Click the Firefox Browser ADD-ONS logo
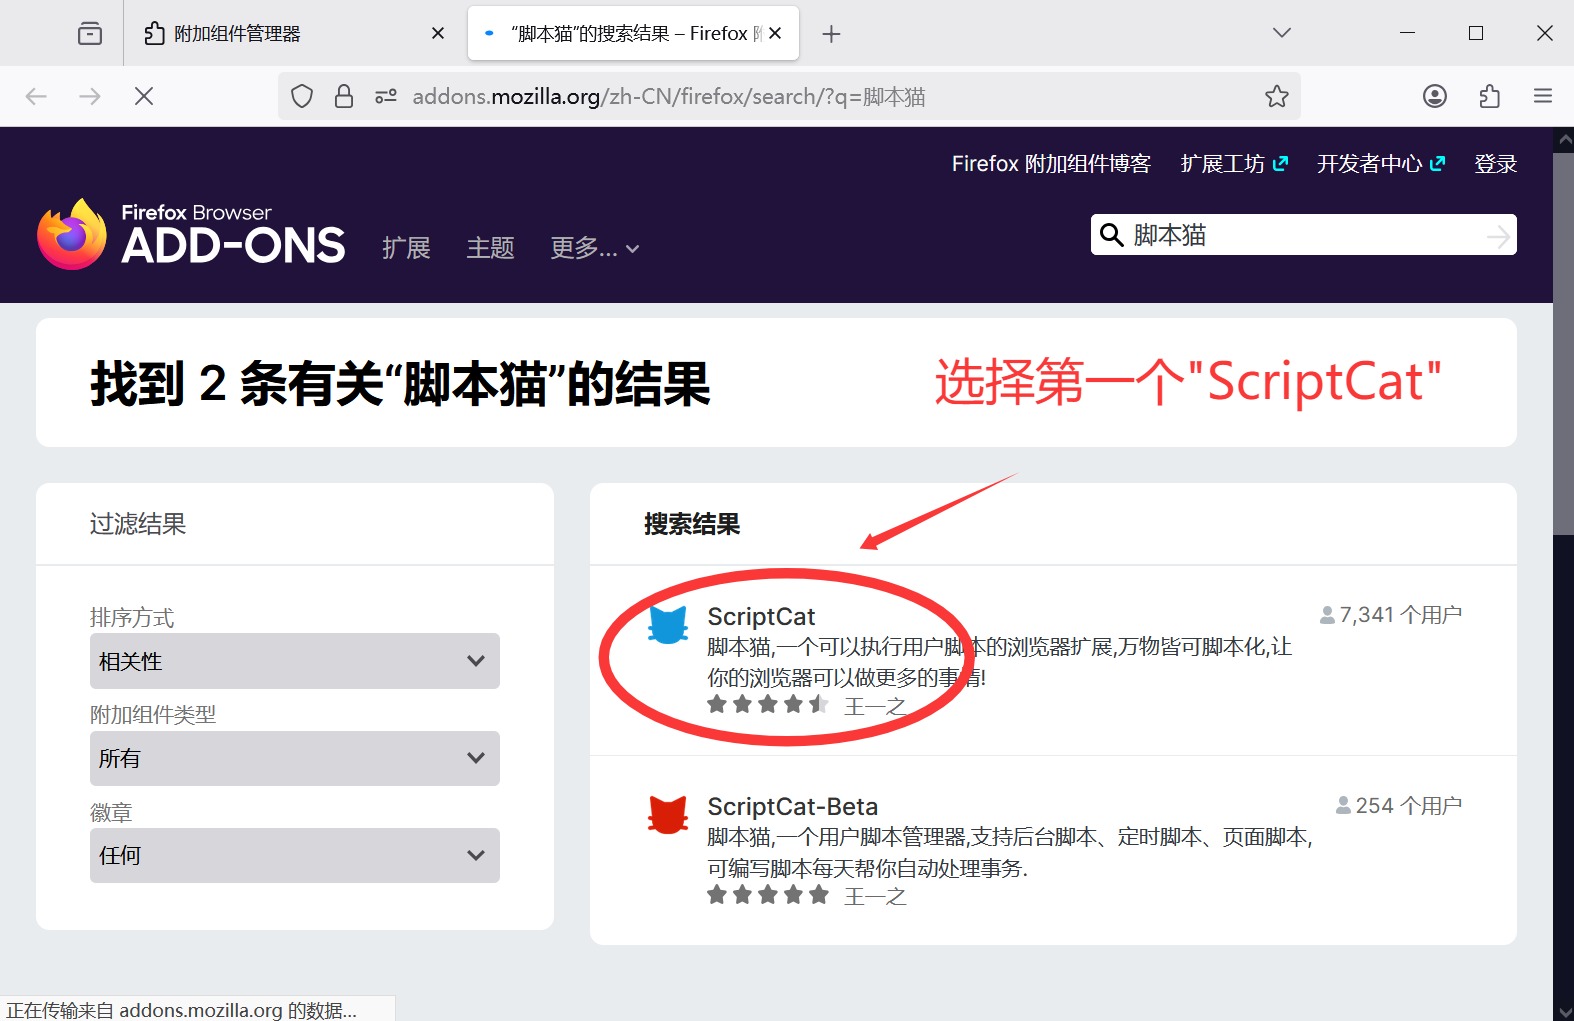The height and width of the screenshot is (1021, 1574). click(191, 234)
